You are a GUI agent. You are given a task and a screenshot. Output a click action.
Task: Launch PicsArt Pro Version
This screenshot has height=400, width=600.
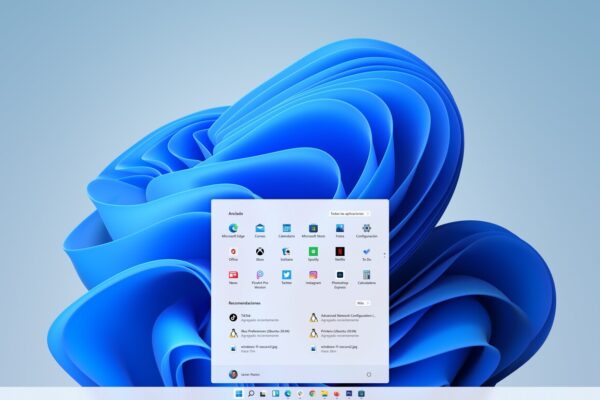pos(260,279)
